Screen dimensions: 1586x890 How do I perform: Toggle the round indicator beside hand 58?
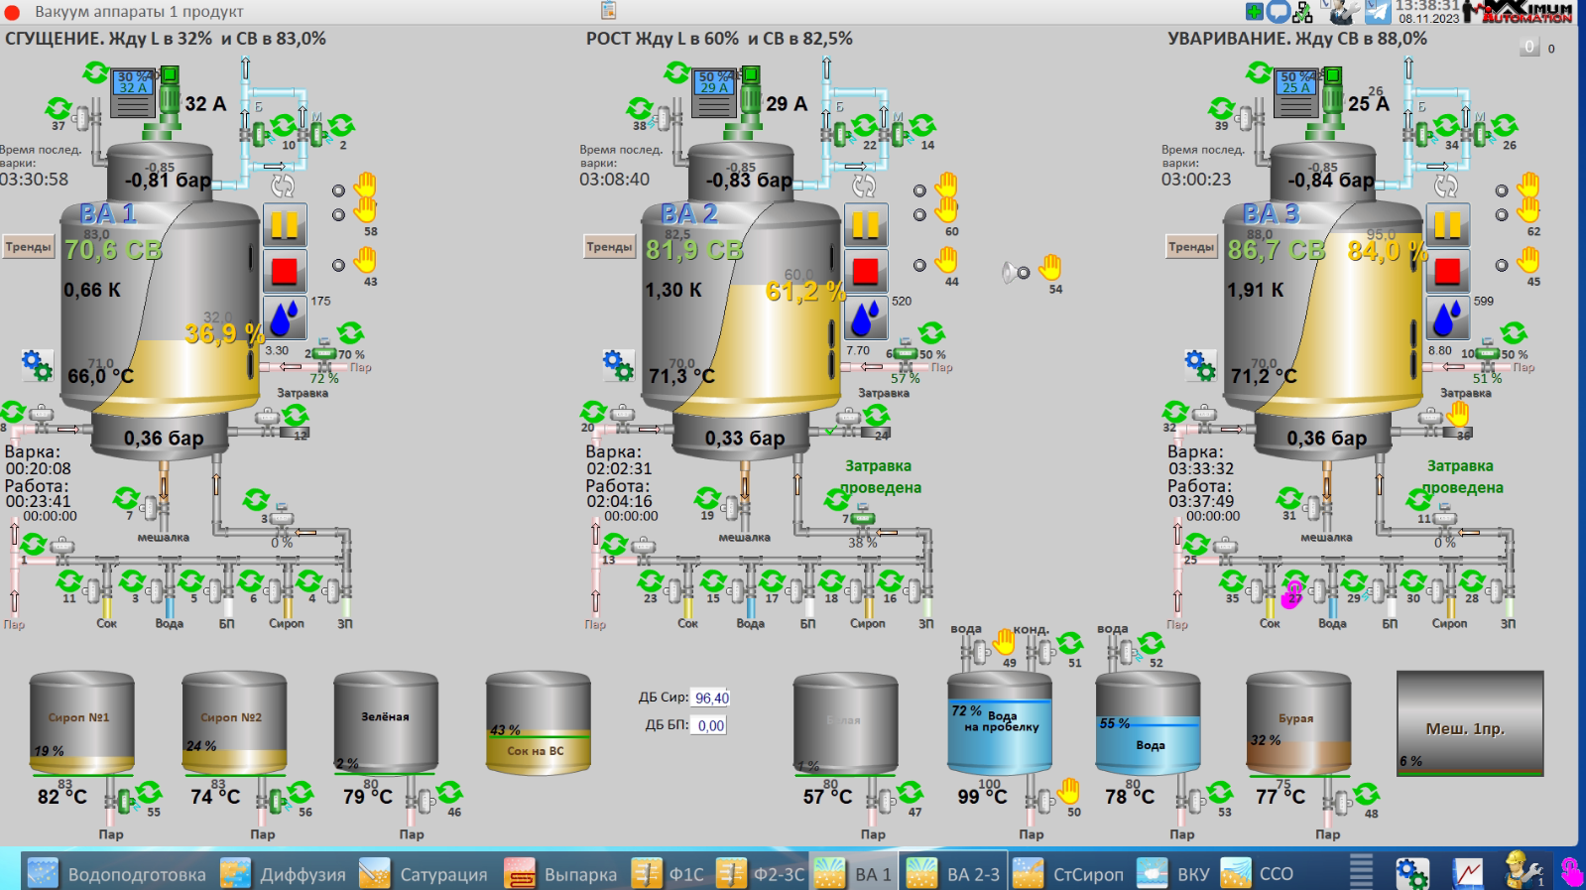(339, 215)
